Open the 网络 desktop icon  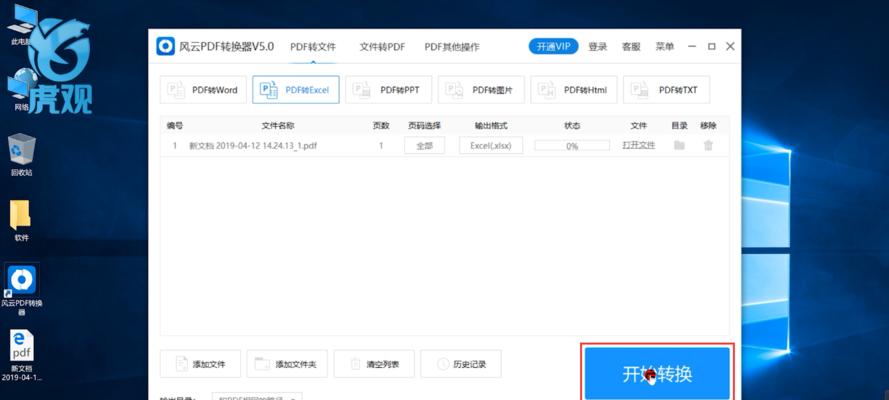click(x=21, y=91)
